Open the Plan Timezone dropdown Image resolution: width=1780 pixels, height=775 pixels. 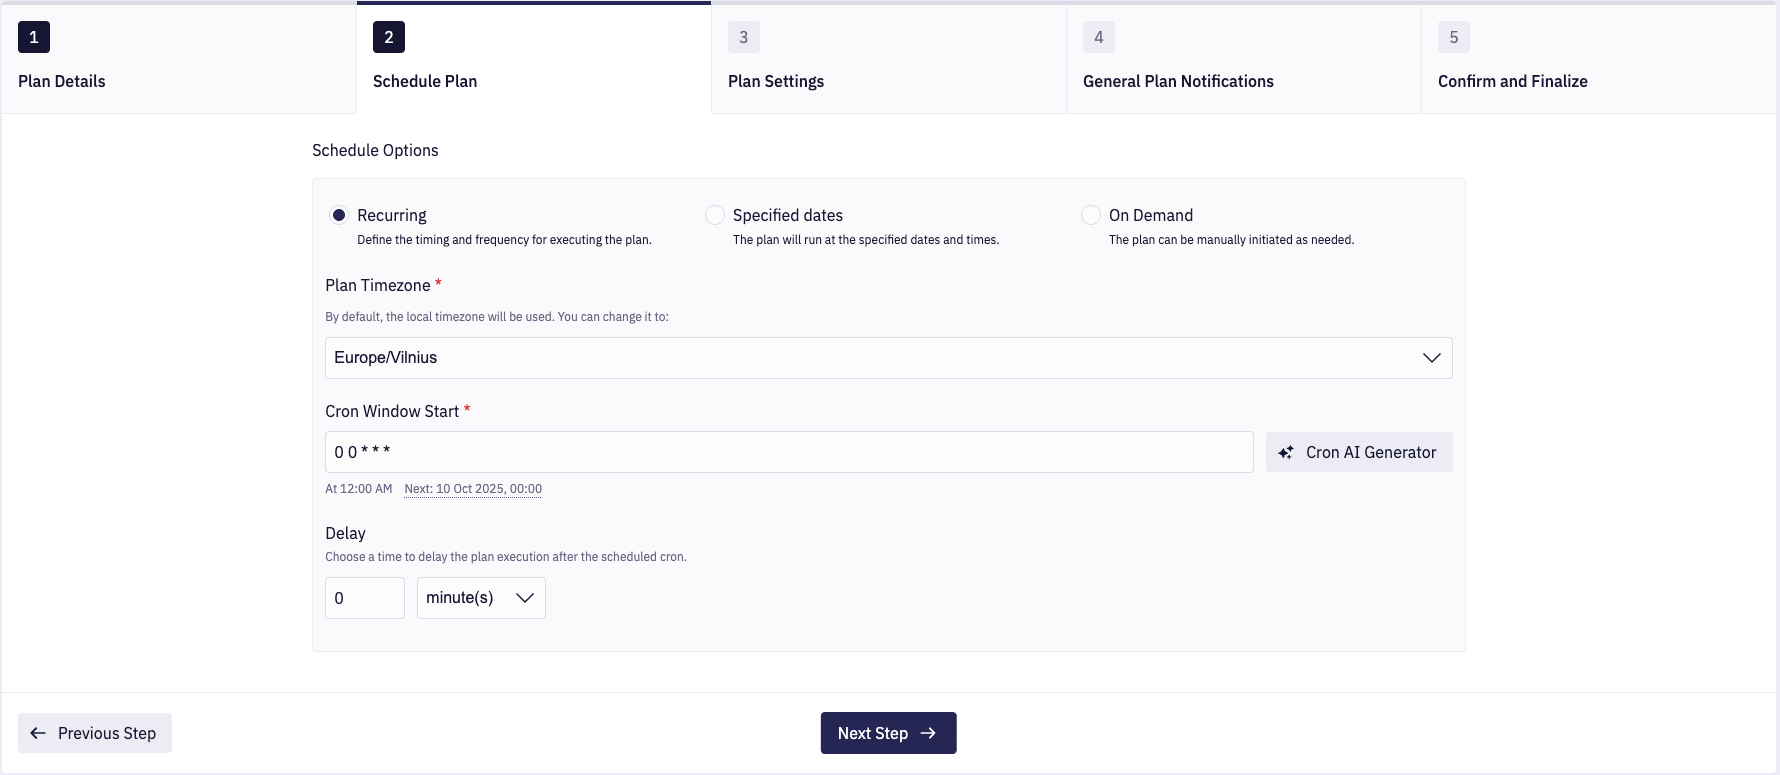(x=888, y=358)
